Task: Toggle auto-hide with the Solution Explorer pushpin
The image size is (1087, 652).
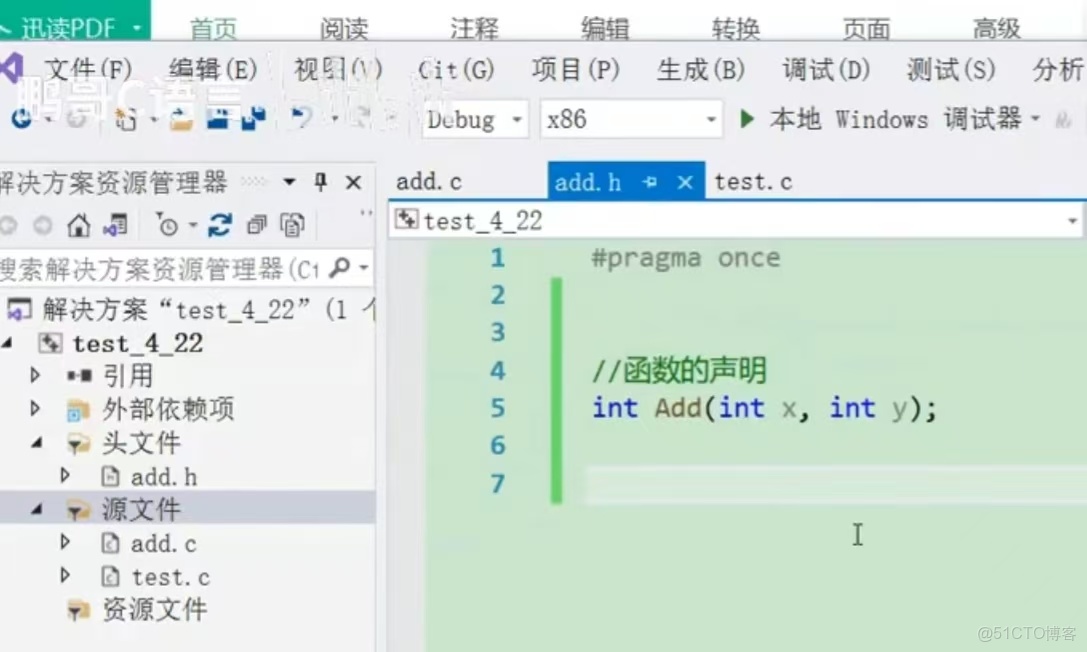Action: click(x=320, y=182)
